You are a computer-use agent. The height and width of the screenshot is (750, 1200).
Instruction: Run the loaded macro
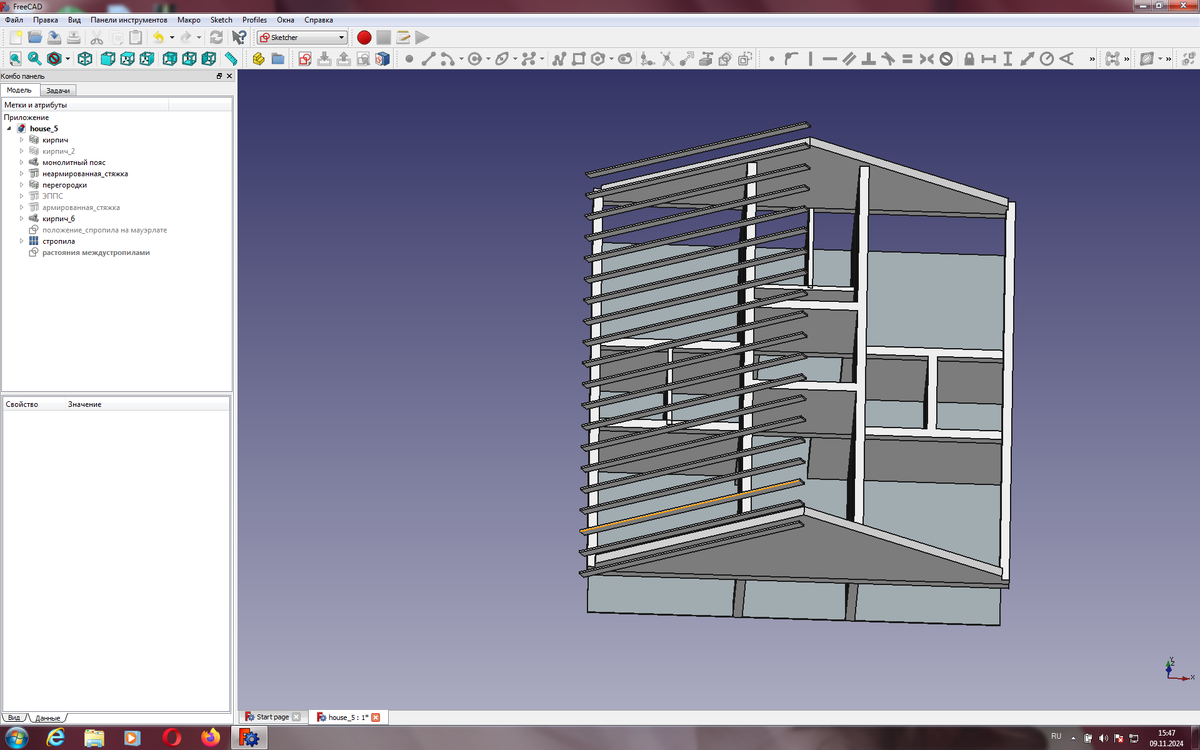point(422,37)
